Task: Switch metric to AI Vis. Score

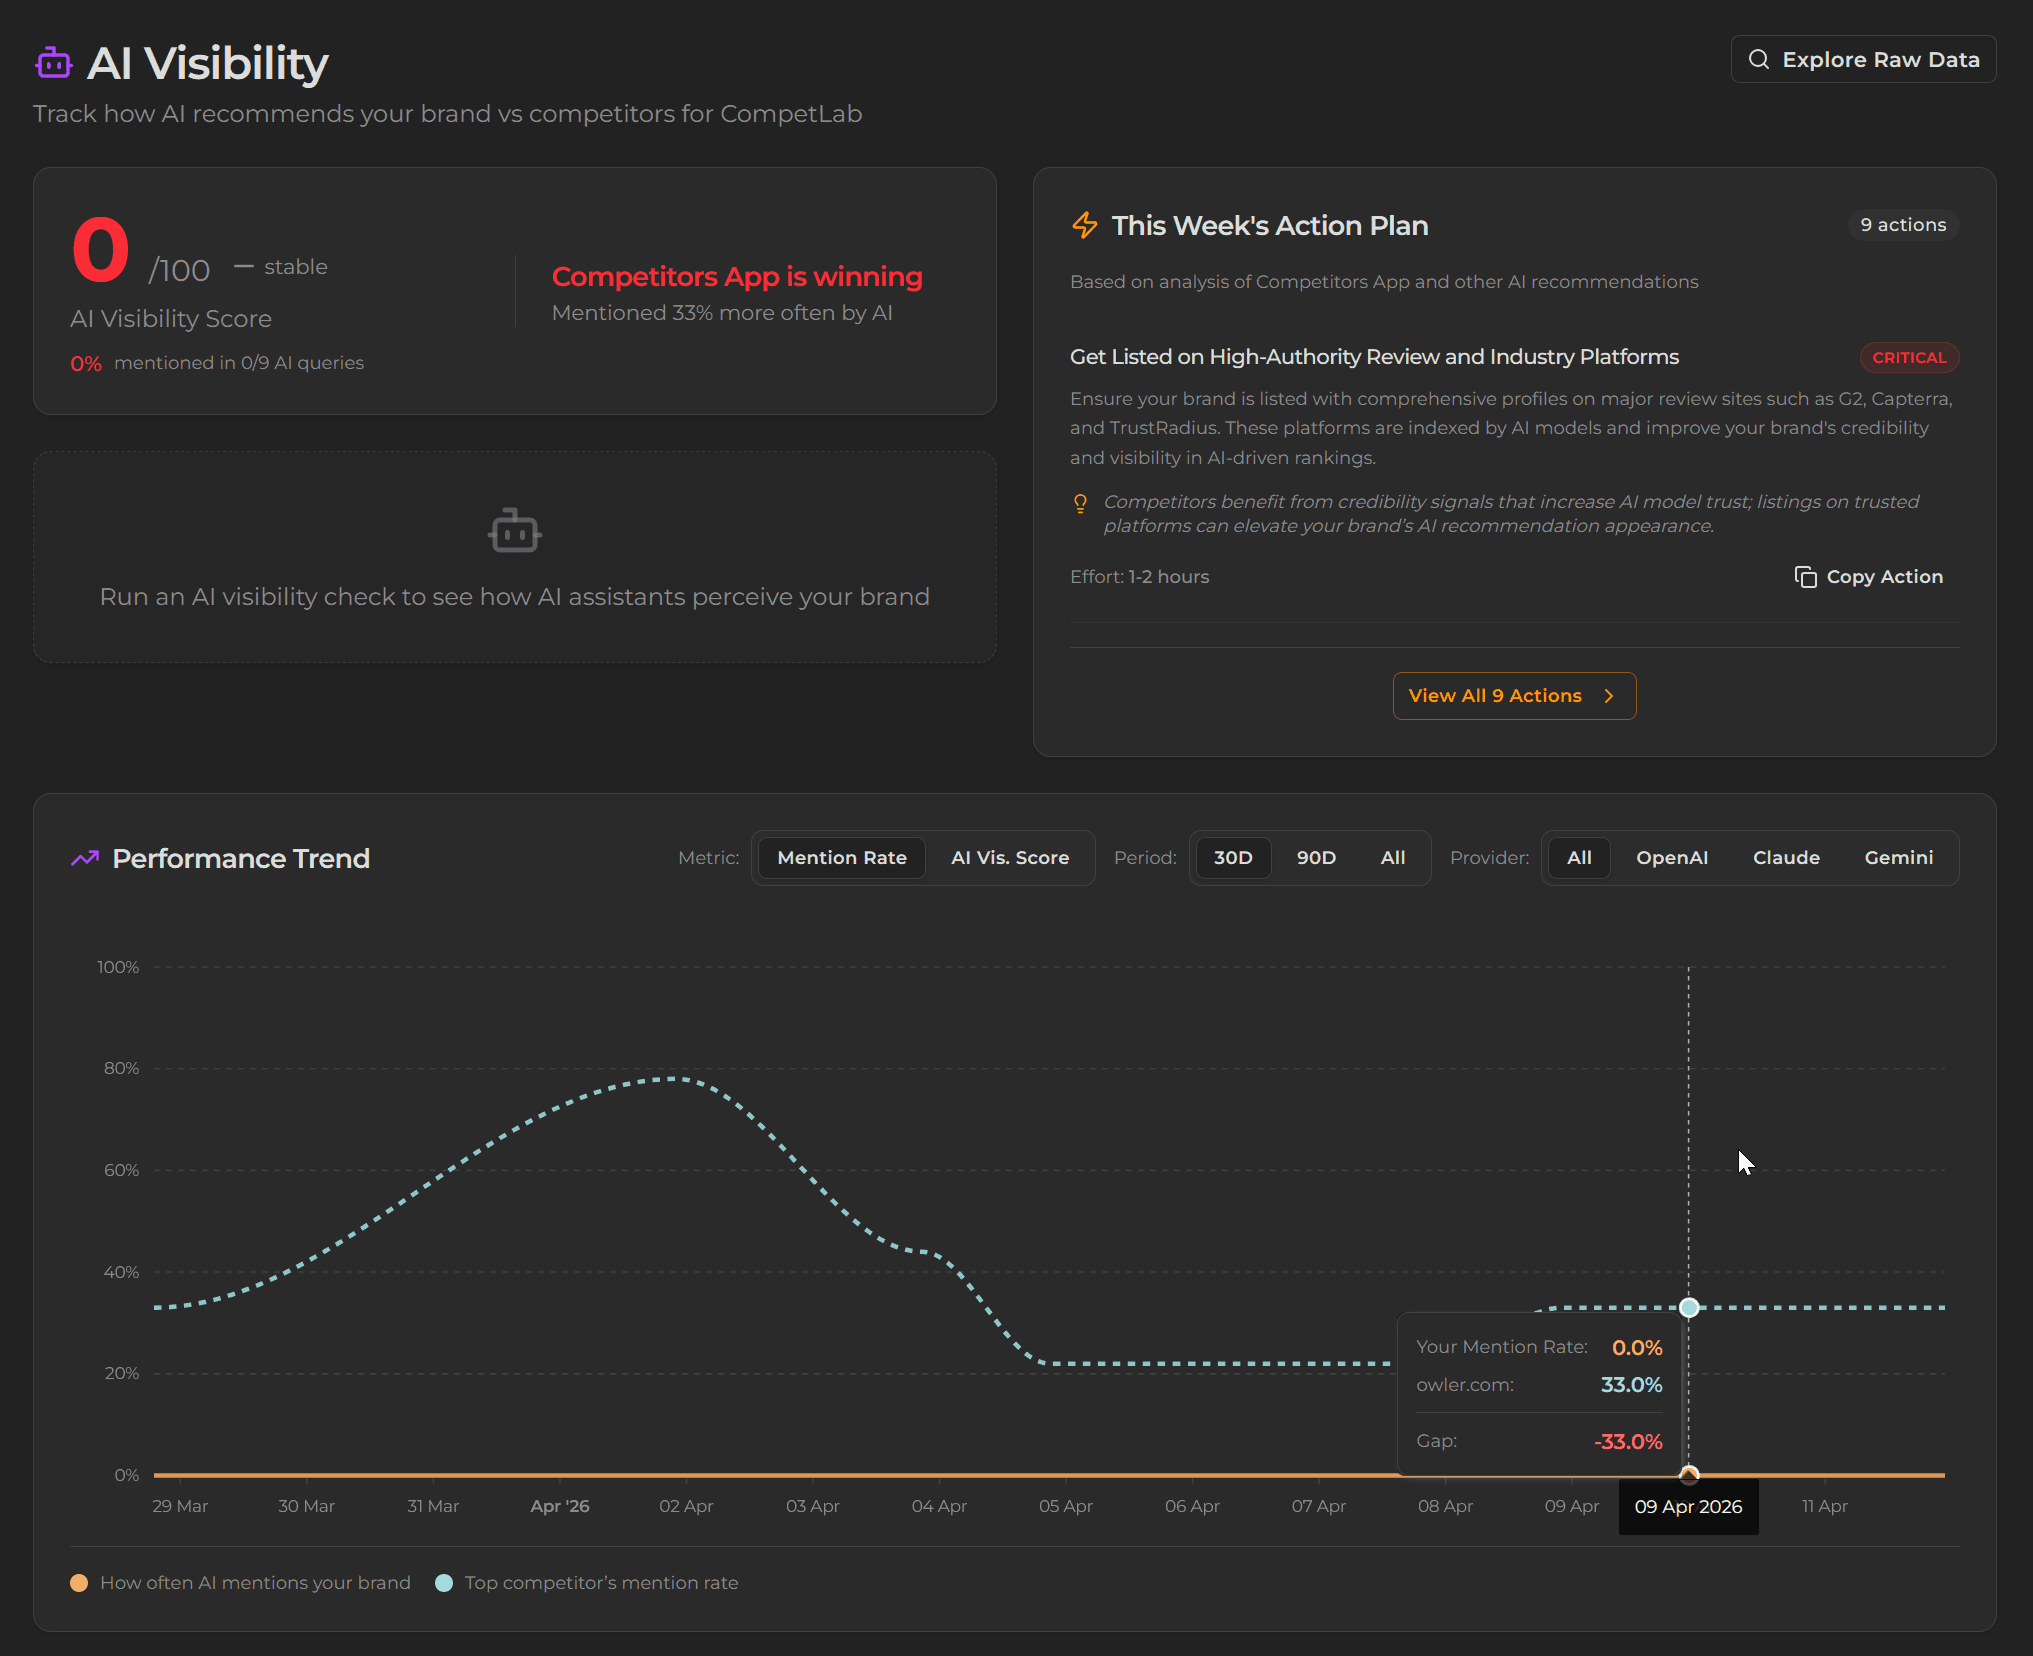Action: (1009, 857)
